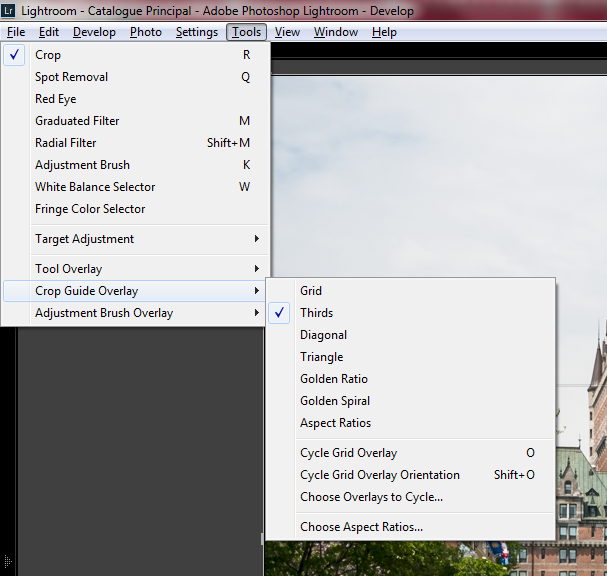Click Cycle Grid Overlay Orientation
This screenshot has height=576, width=607.
[x=411, y=475]
